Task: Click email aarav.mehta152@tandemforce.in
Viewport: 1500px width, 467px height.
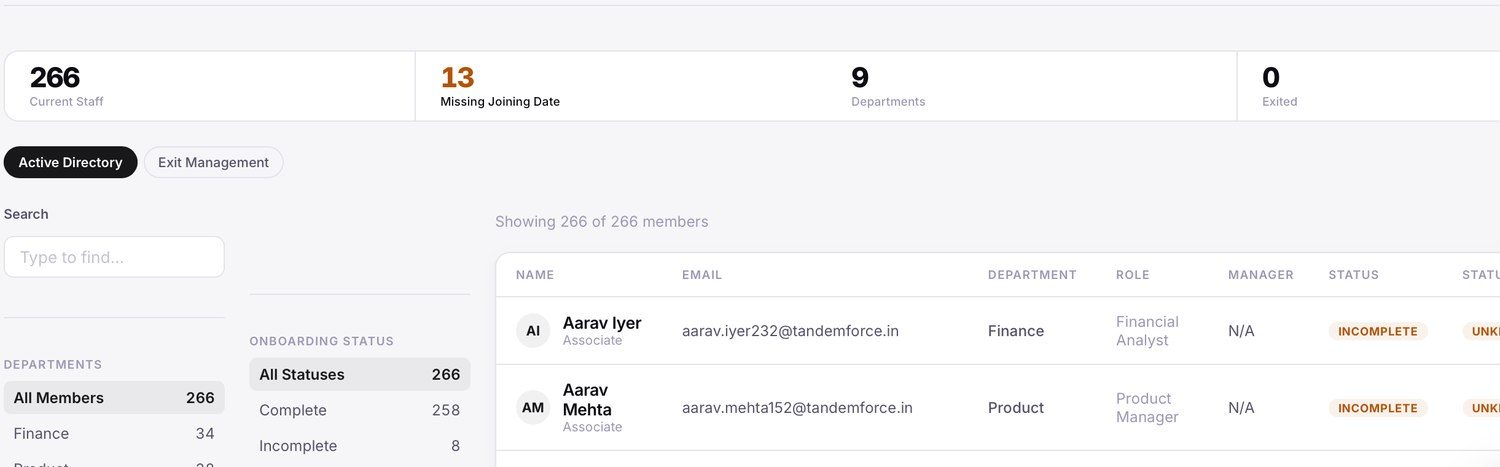Action: click(797, 408)
